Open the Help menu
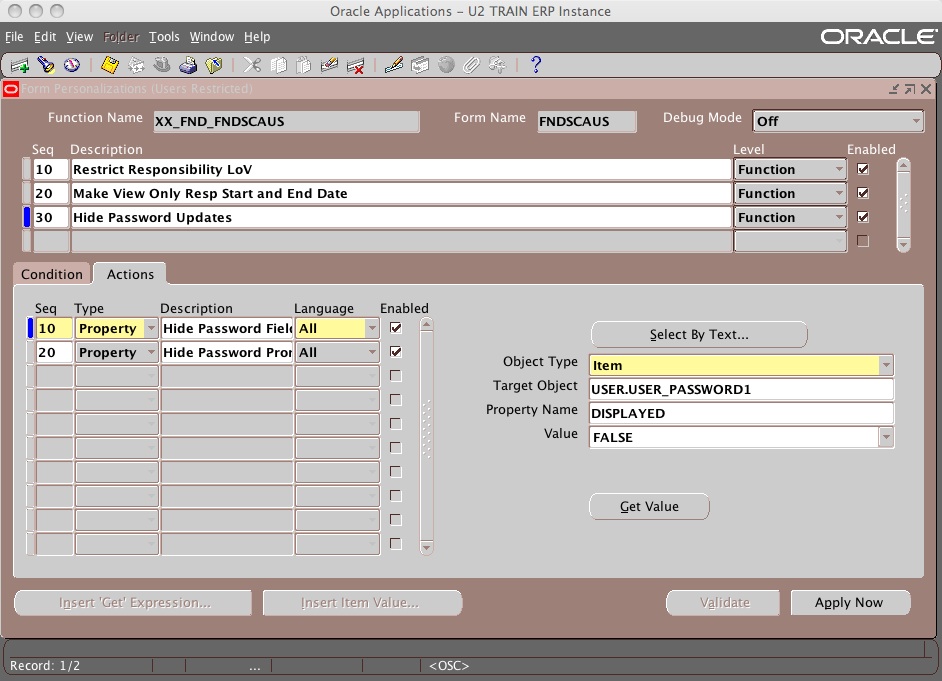Viewport: 942px width, 681px height. (257, 37)
